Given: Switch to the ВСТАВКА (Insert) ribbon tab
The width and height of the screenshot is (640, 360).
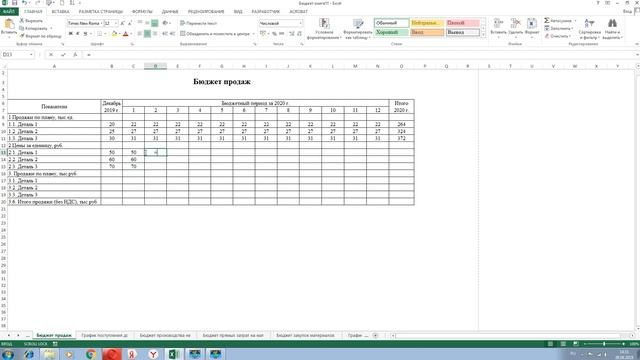Looking at the screenshot, I should pos(60,11).
